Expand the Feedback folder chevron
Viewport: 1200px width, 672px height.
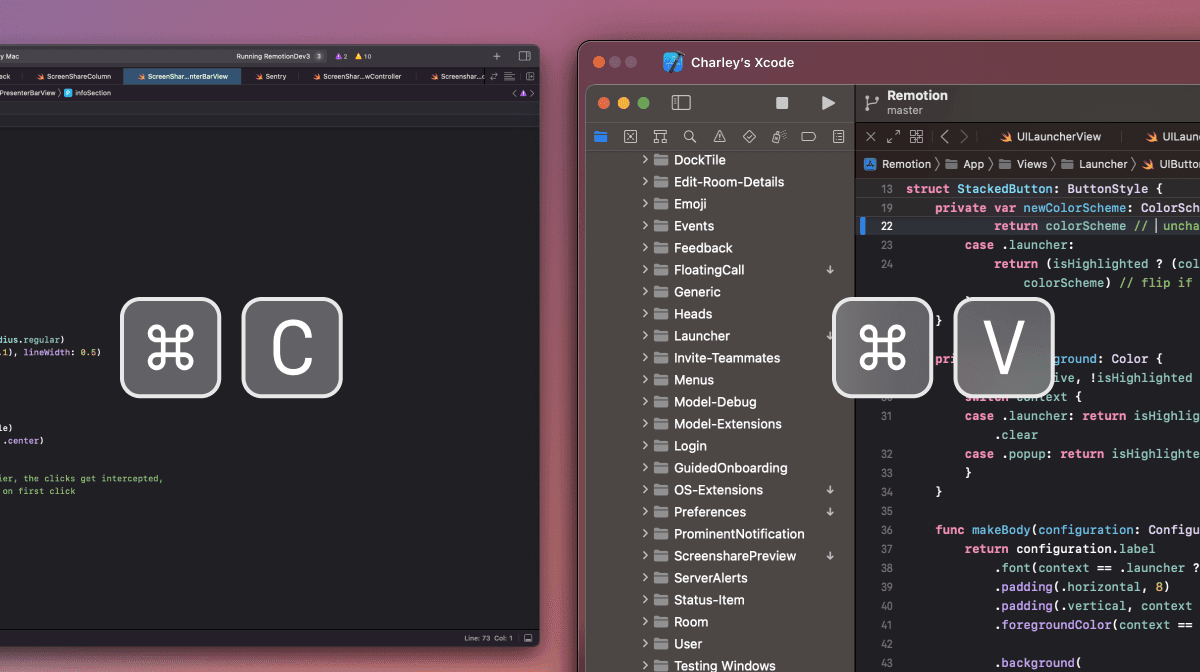tap(645, 248)
